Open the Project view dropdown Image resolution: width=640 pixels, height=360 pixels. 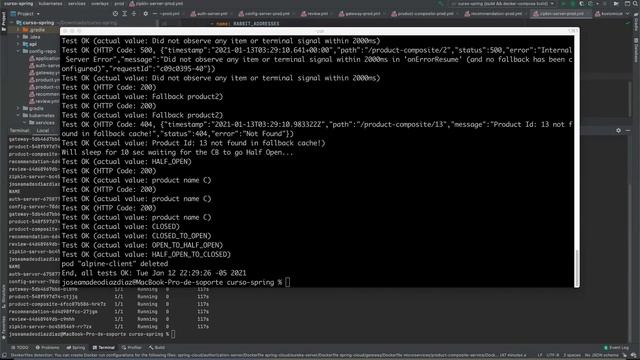[26, 13]
